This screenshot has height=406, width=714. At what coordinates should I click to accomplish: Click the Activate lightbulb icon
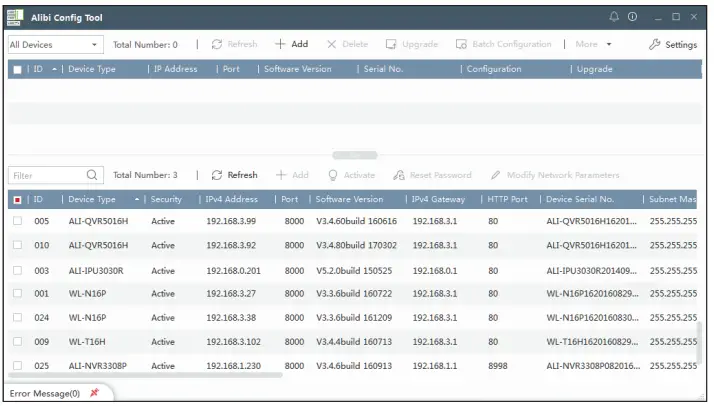(333, 175)
